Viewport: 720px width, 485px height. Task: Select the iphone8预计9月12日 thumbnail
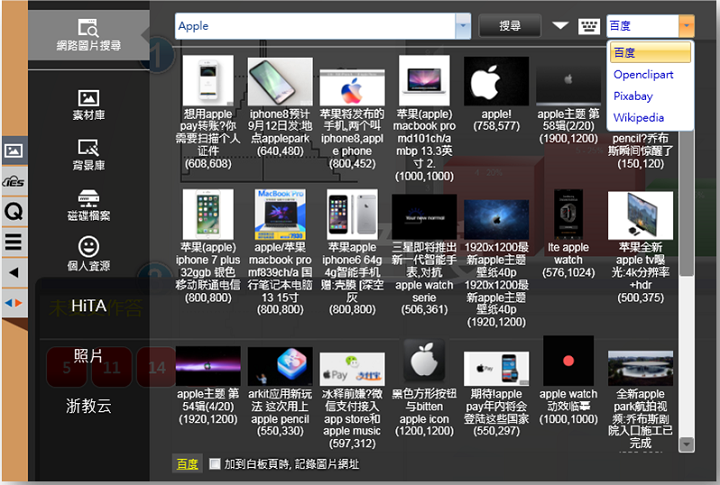[x=280, y=81]
